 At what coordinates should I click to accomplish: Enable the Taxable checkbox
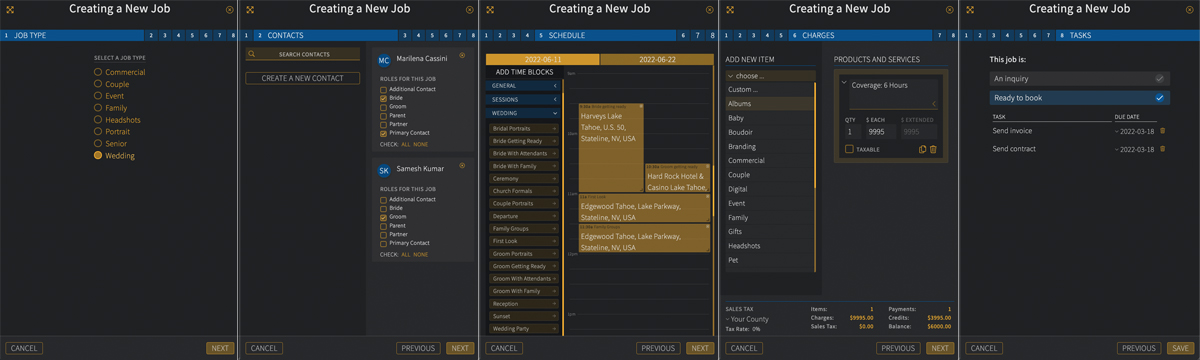click(849, 150)
